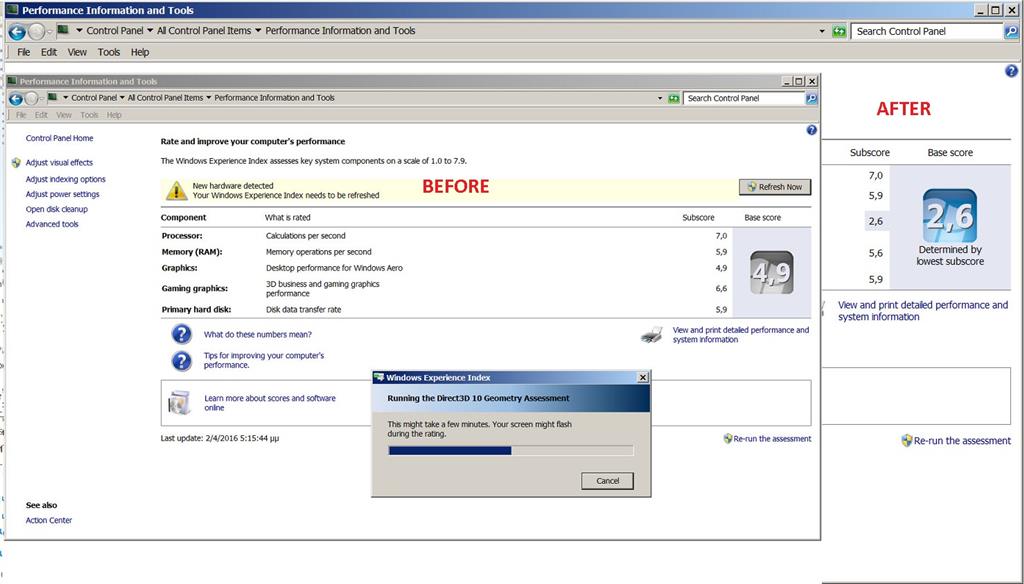Click the Refresh Now button
Screen dimensions: 1024x584
tap(775, 187)
